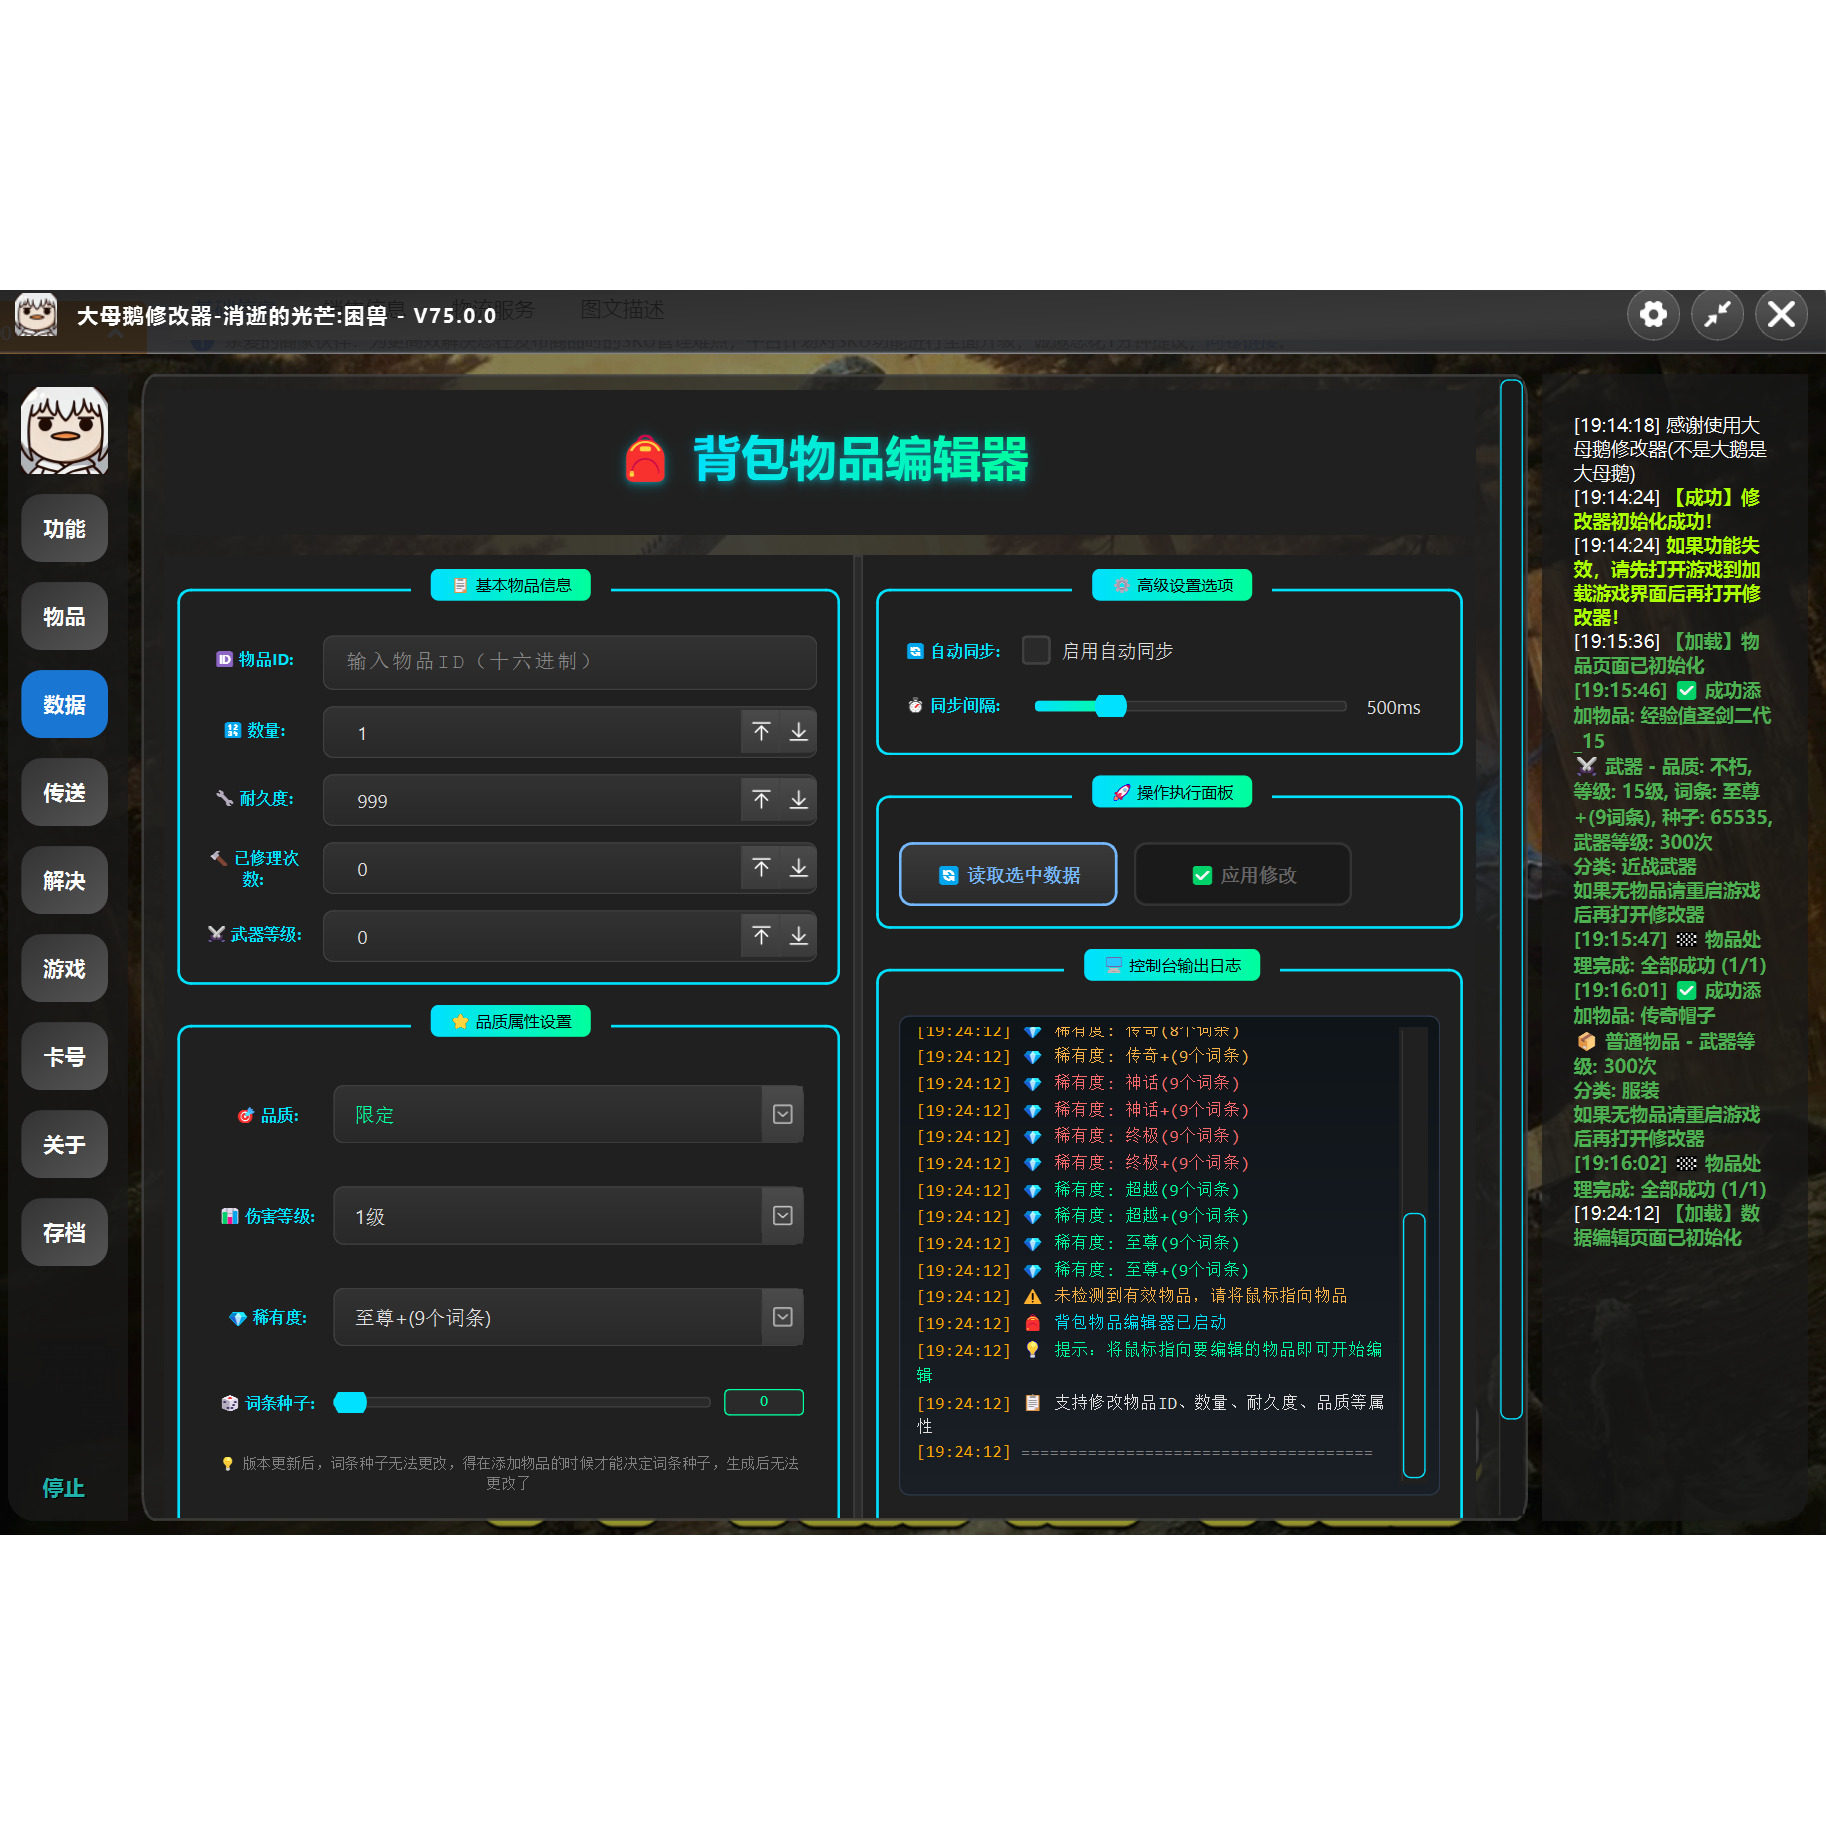
Task: Click the 物品ID hexadecimal input field
Action: (569, 662)
